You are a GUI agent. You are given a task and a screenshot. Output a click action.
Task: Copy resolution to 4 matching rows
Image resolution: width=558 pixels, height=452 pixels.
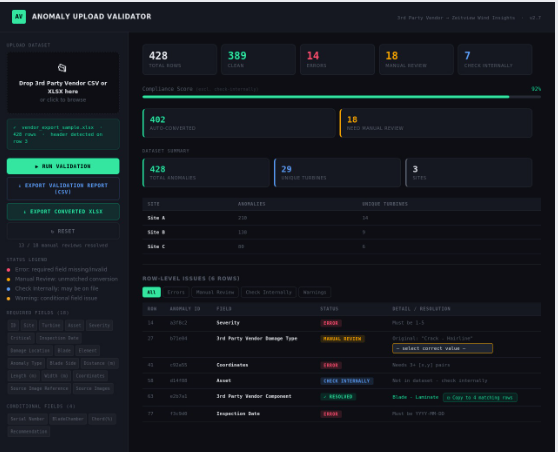click(480, 398)
